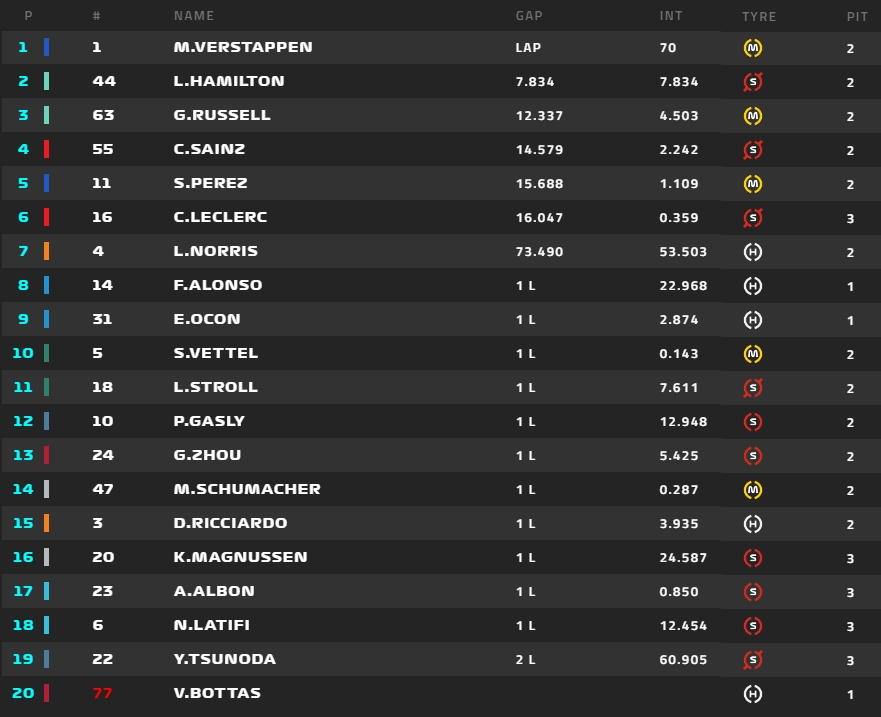Click Vettel's medium tyre icon

click(x=753, y=354)
